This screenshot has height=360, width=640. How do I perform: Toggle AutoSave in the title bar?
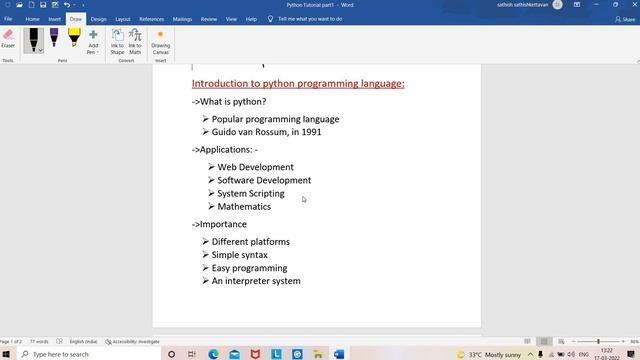[8, 5]
